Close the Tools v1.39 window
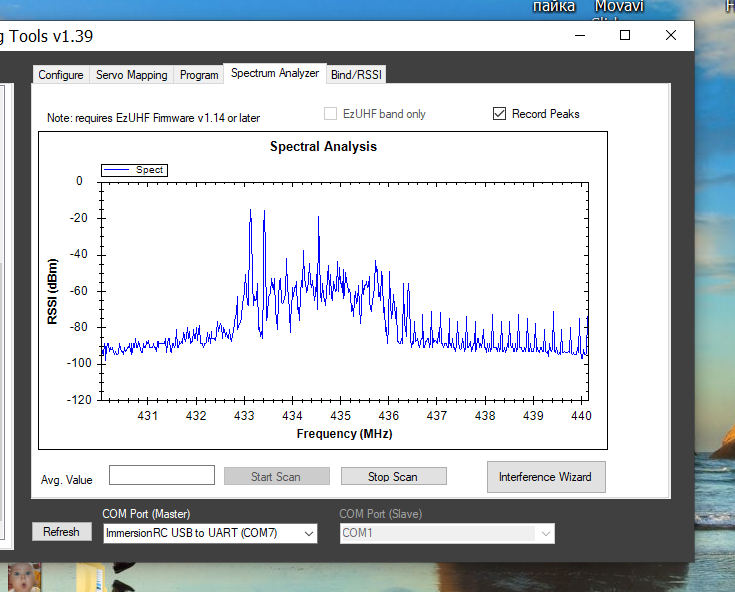Viewport: 735px width, 592px height. [671, 35]
